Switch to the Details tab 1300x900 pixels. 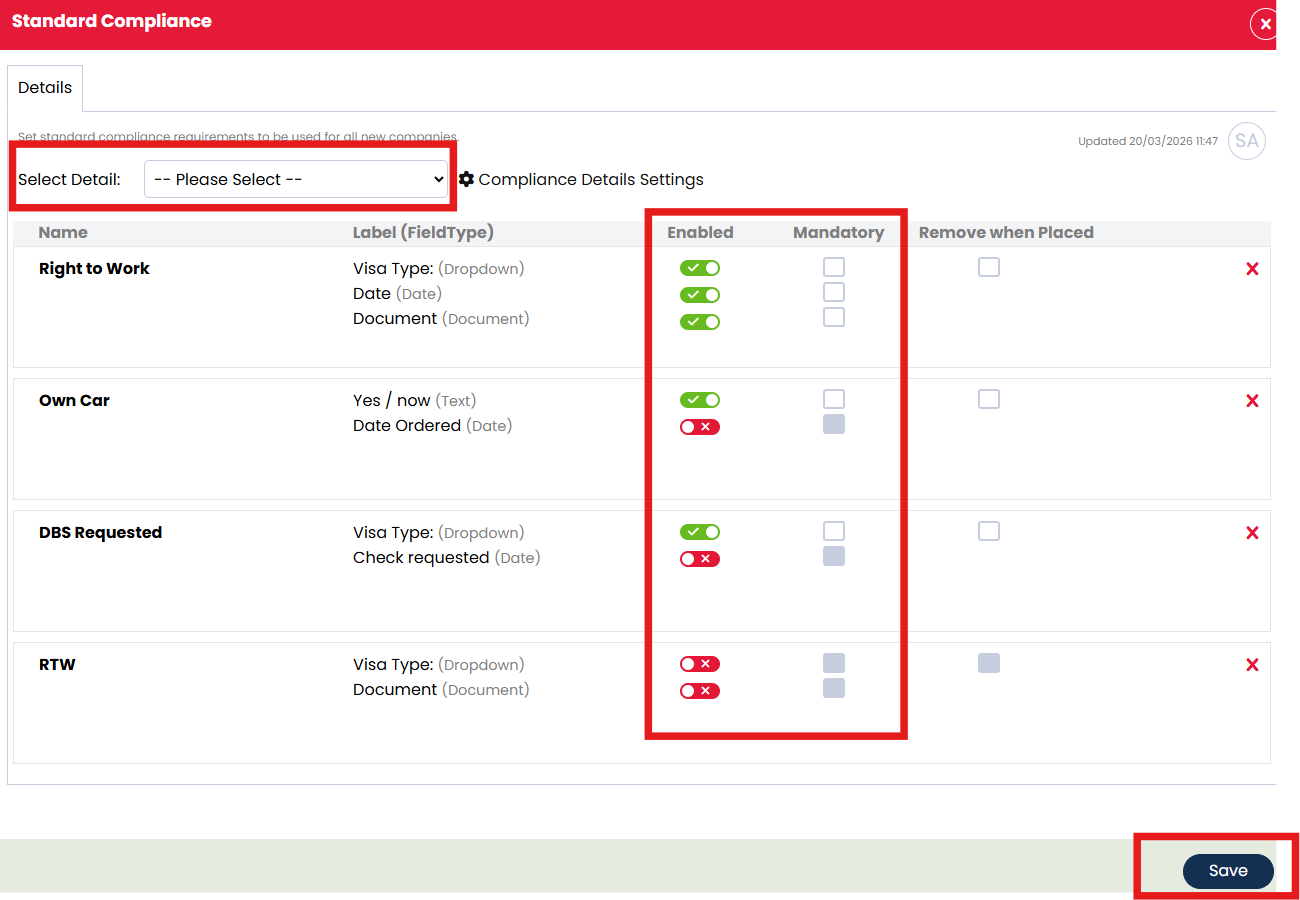45,88
